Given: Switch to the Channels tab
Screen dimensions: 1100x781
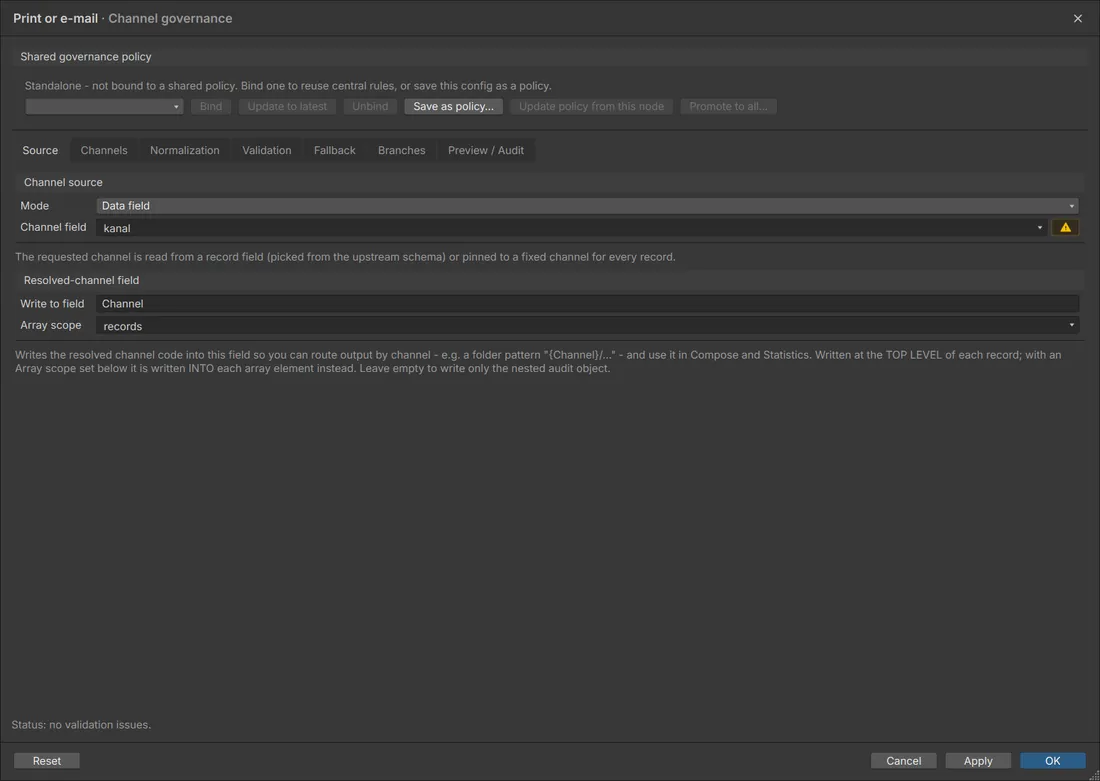Looking at the screenshot, I should click(x=104, y=150).
